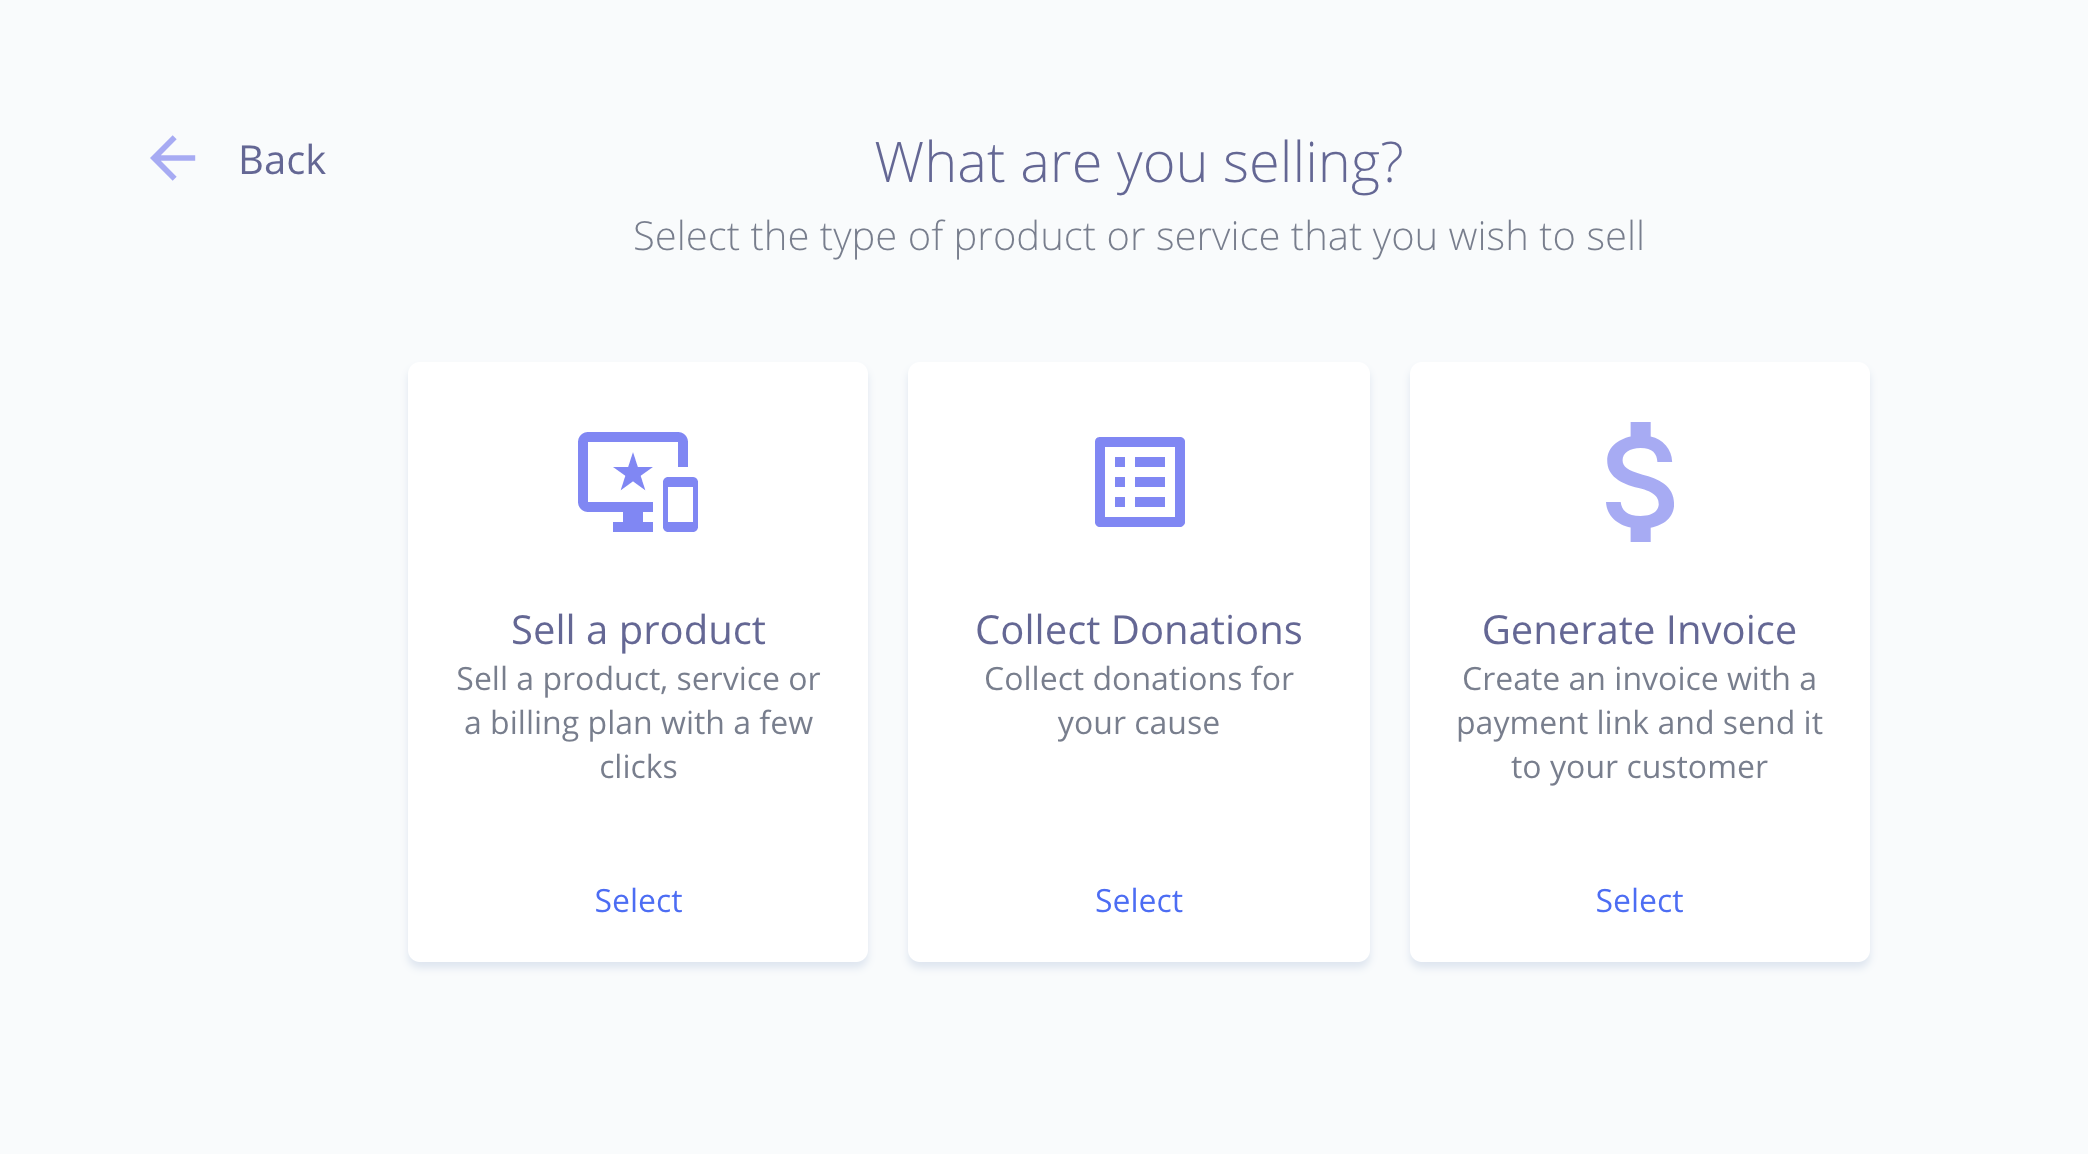Select the Generate Invoice option
This screenshot has height=1154, width=2088.
(x=1638, y=898)
